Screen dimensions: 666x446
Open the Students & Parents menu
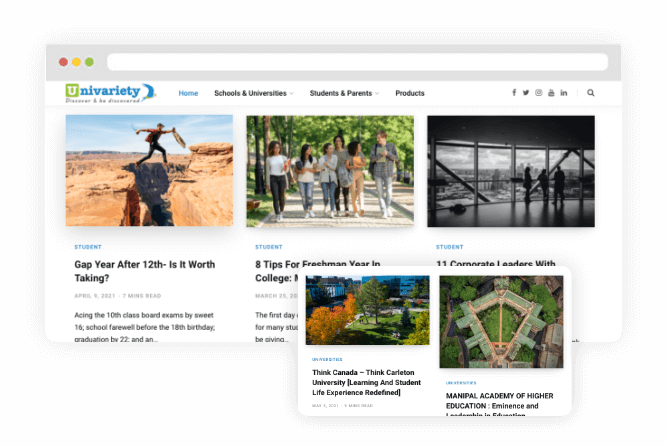point(344,93)
